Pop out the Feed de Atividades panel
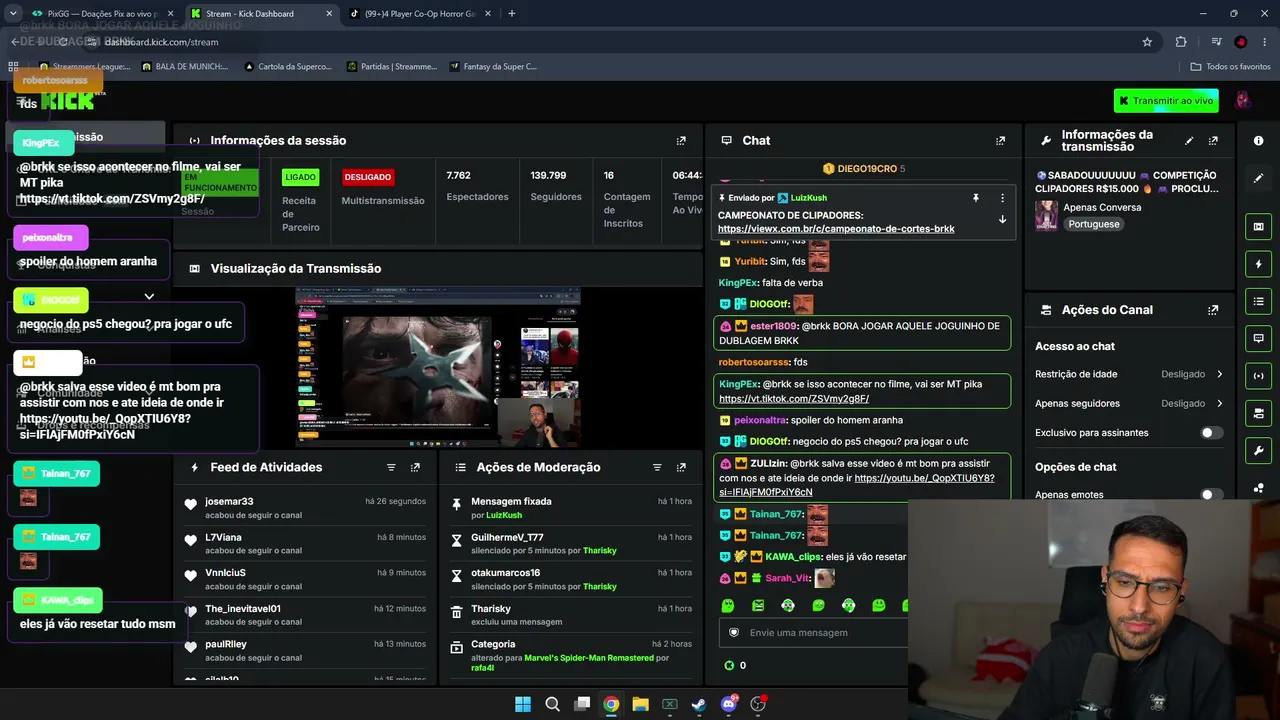The height and width of the screenshot is (720, 1280). pos(415,467)
